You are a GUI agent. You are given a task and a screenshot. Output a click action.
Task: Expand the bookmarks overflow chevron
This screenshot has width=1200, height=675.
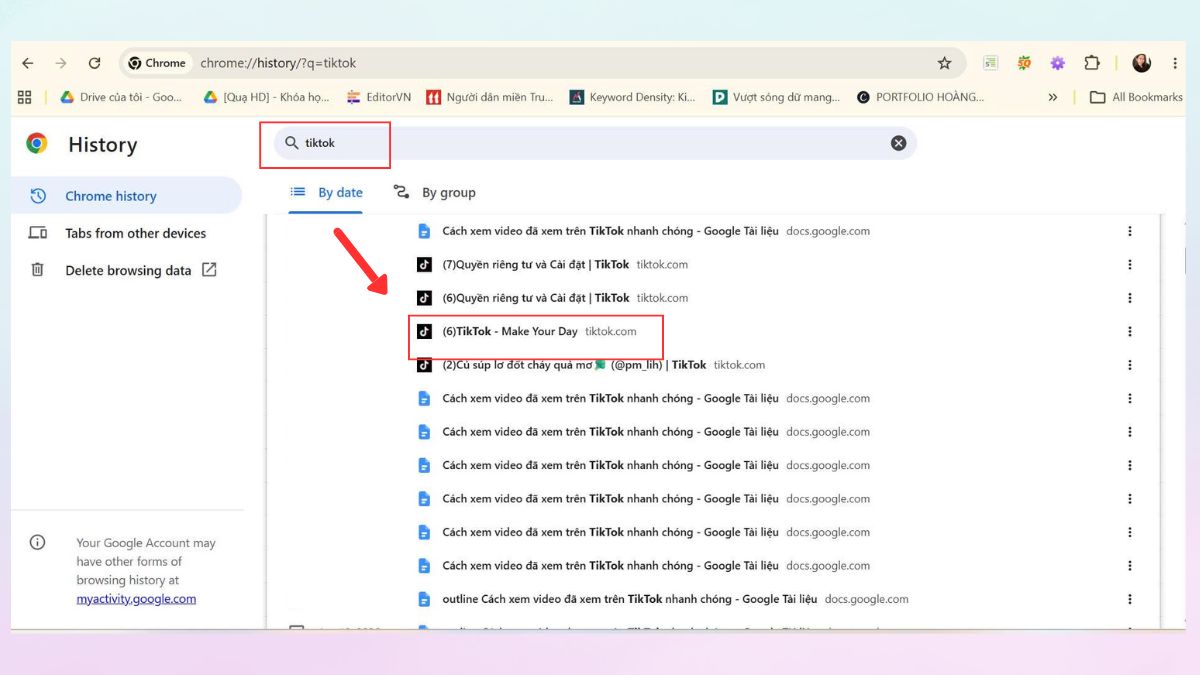point(1052,97)
